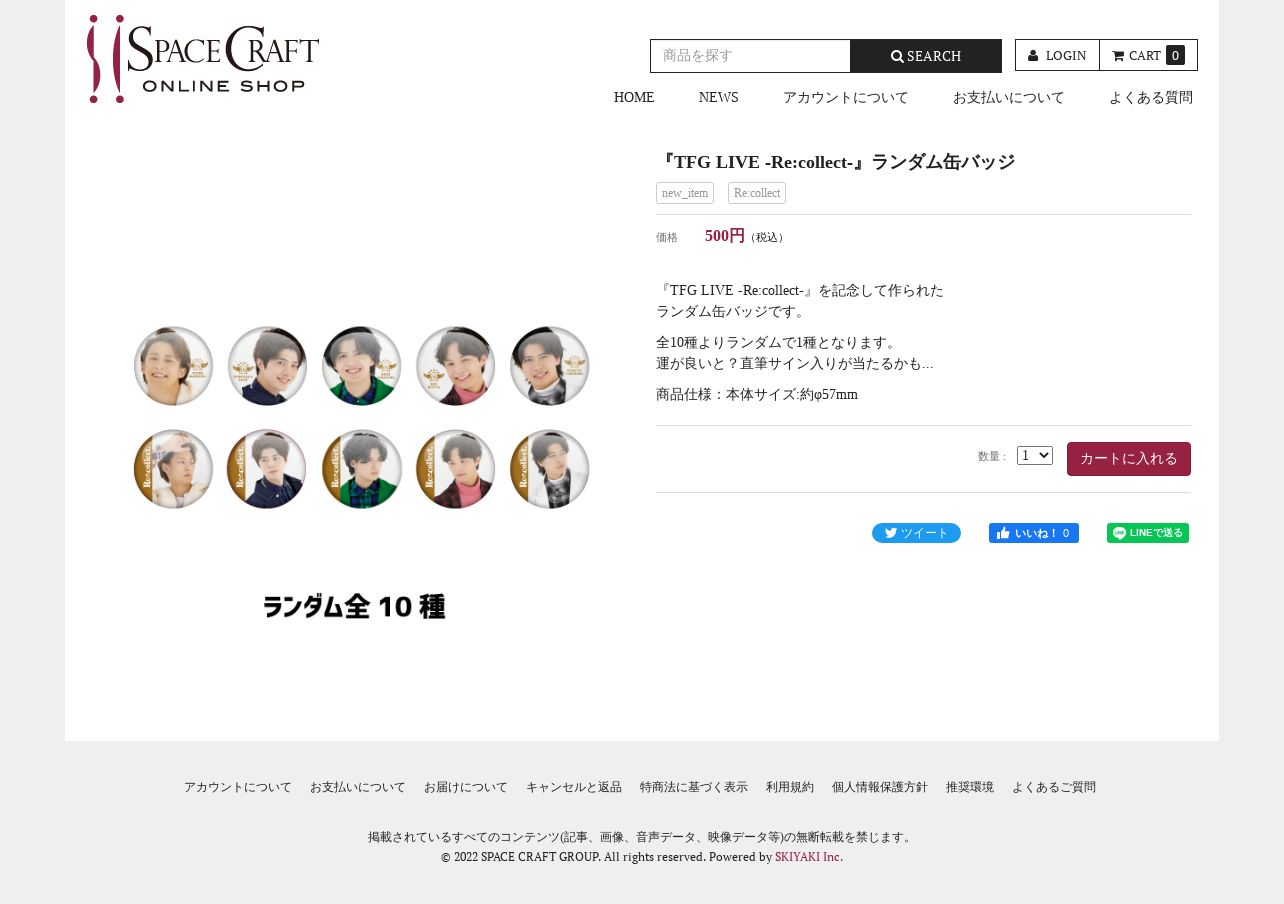Open the 数量 quantity dropdown
This screenshot has width=1284, height=904.
[1035, 455]
